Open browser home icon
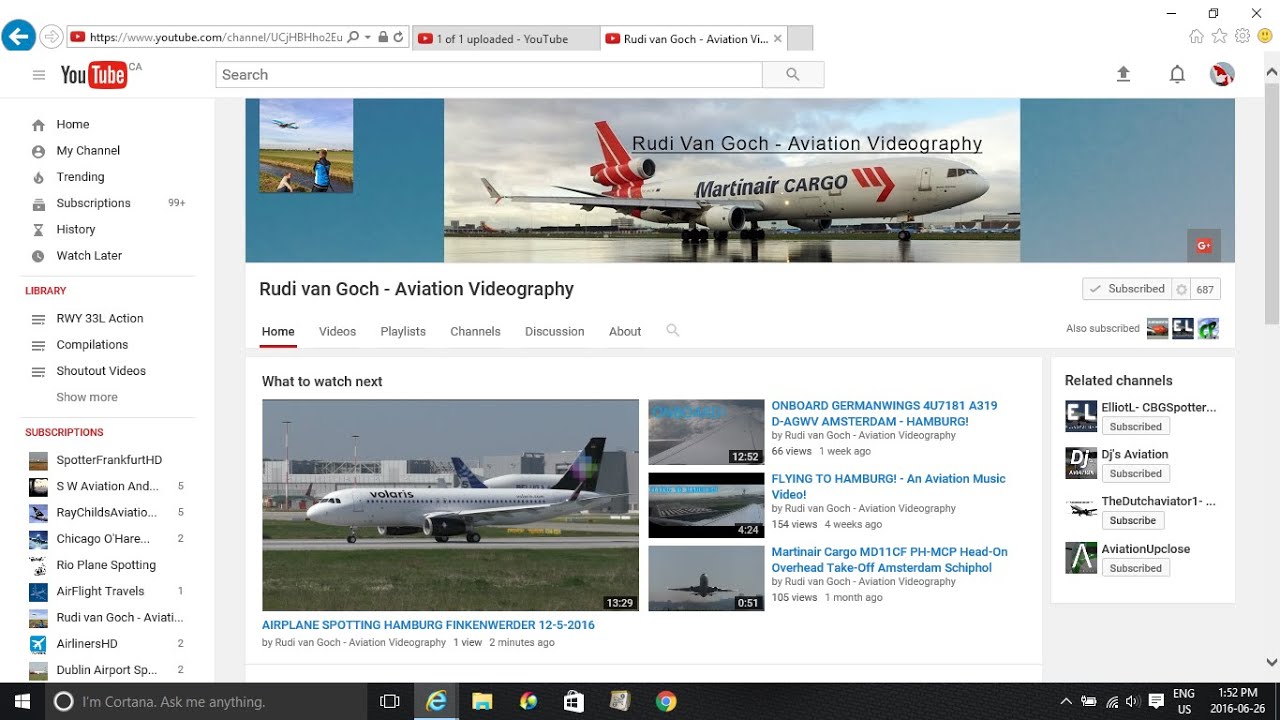This screenshot has width=1280, height=720. [1196, 37]
